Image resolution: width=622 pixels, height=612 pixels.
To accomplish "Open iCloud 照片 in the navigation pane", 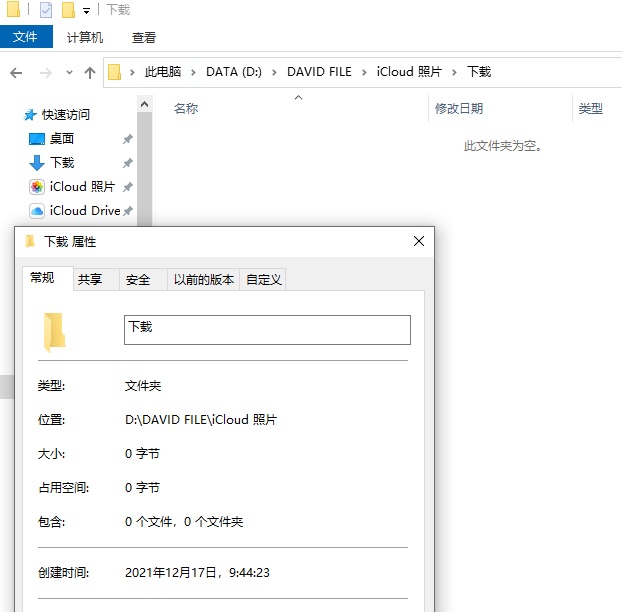I will (83, 186).
